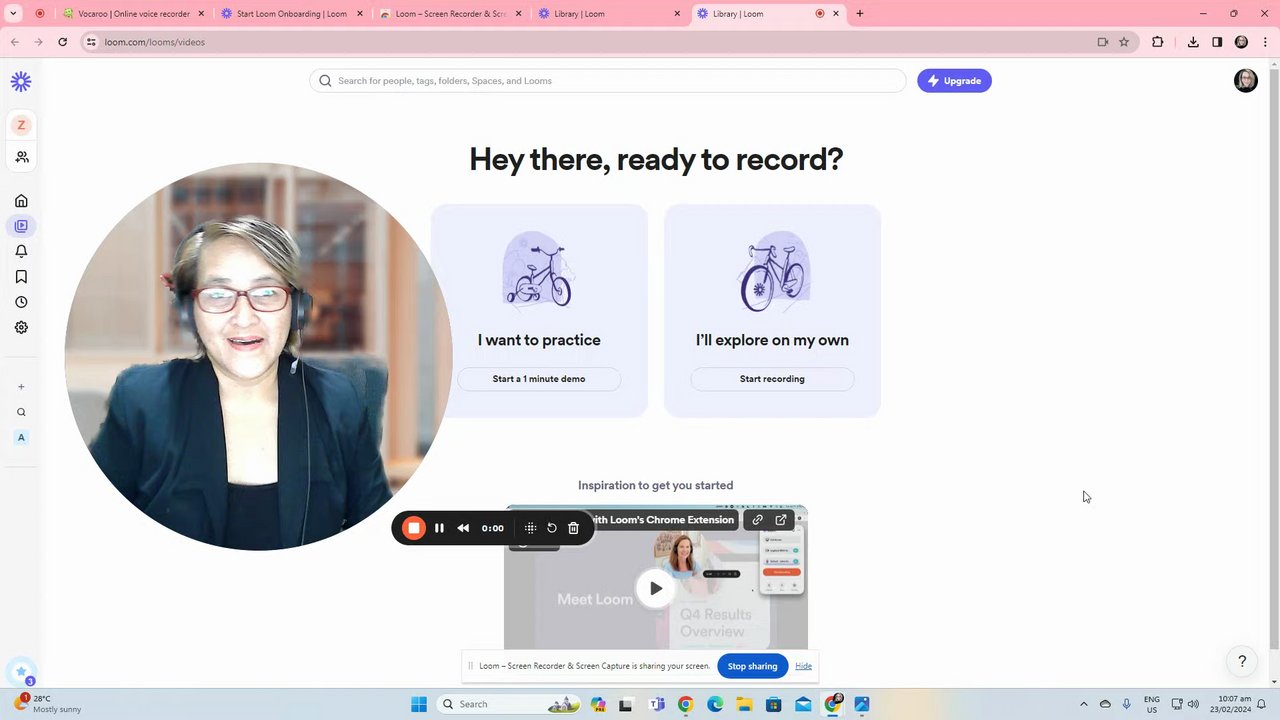Screen dimensions: 1280x720
Task: Open Chrome downloads
Action: [1193, 42]
